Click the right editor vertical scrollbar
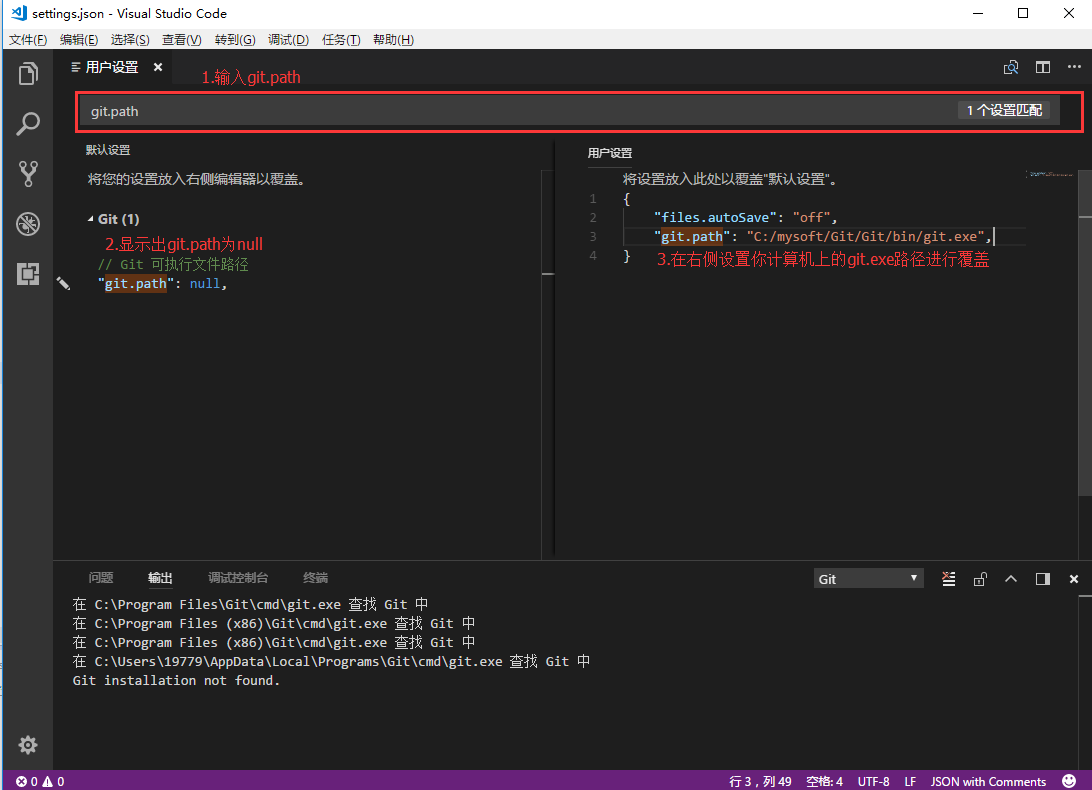The image size is (1092, 790). (x=1085, y=333)
